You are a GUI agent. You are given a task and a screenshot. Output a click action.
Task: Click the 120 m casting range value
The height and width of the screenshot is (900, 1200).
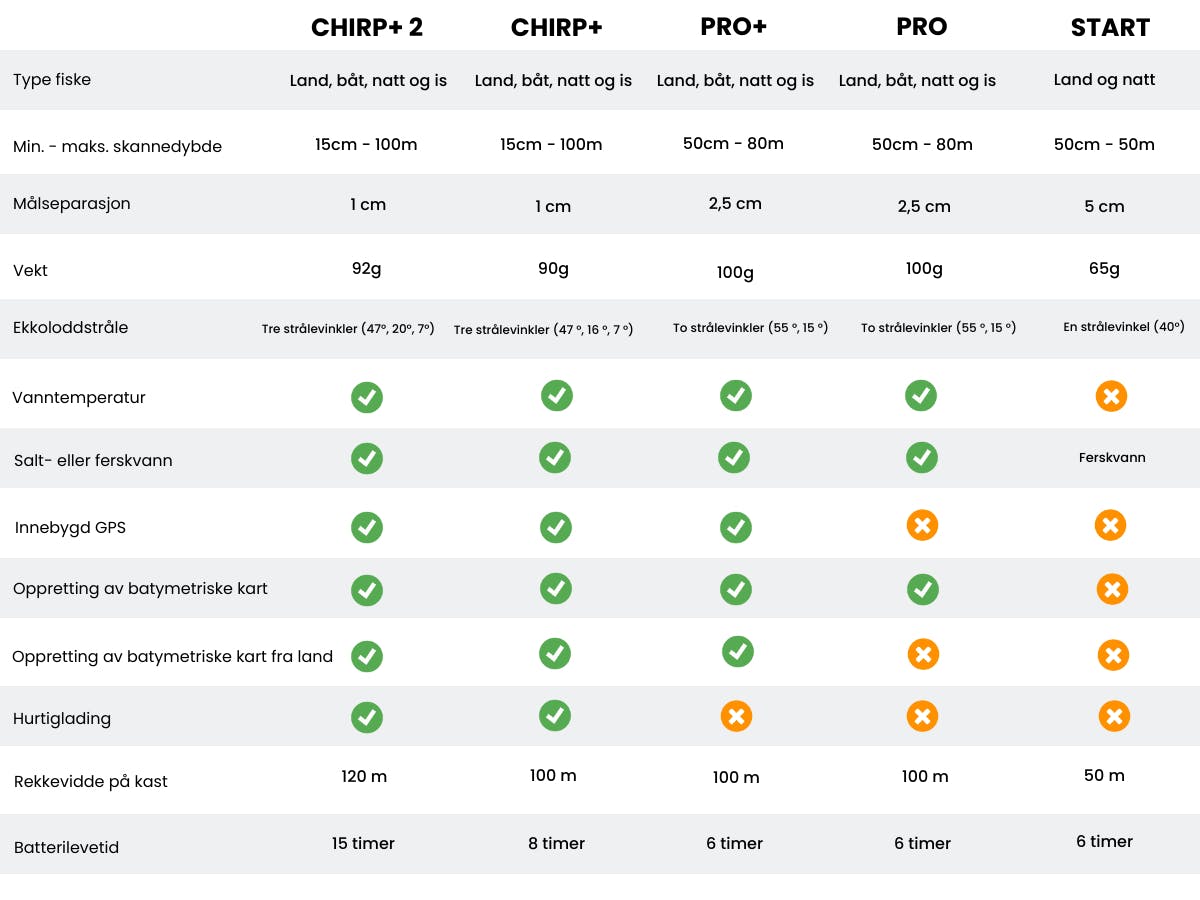[x=364, y=776]
